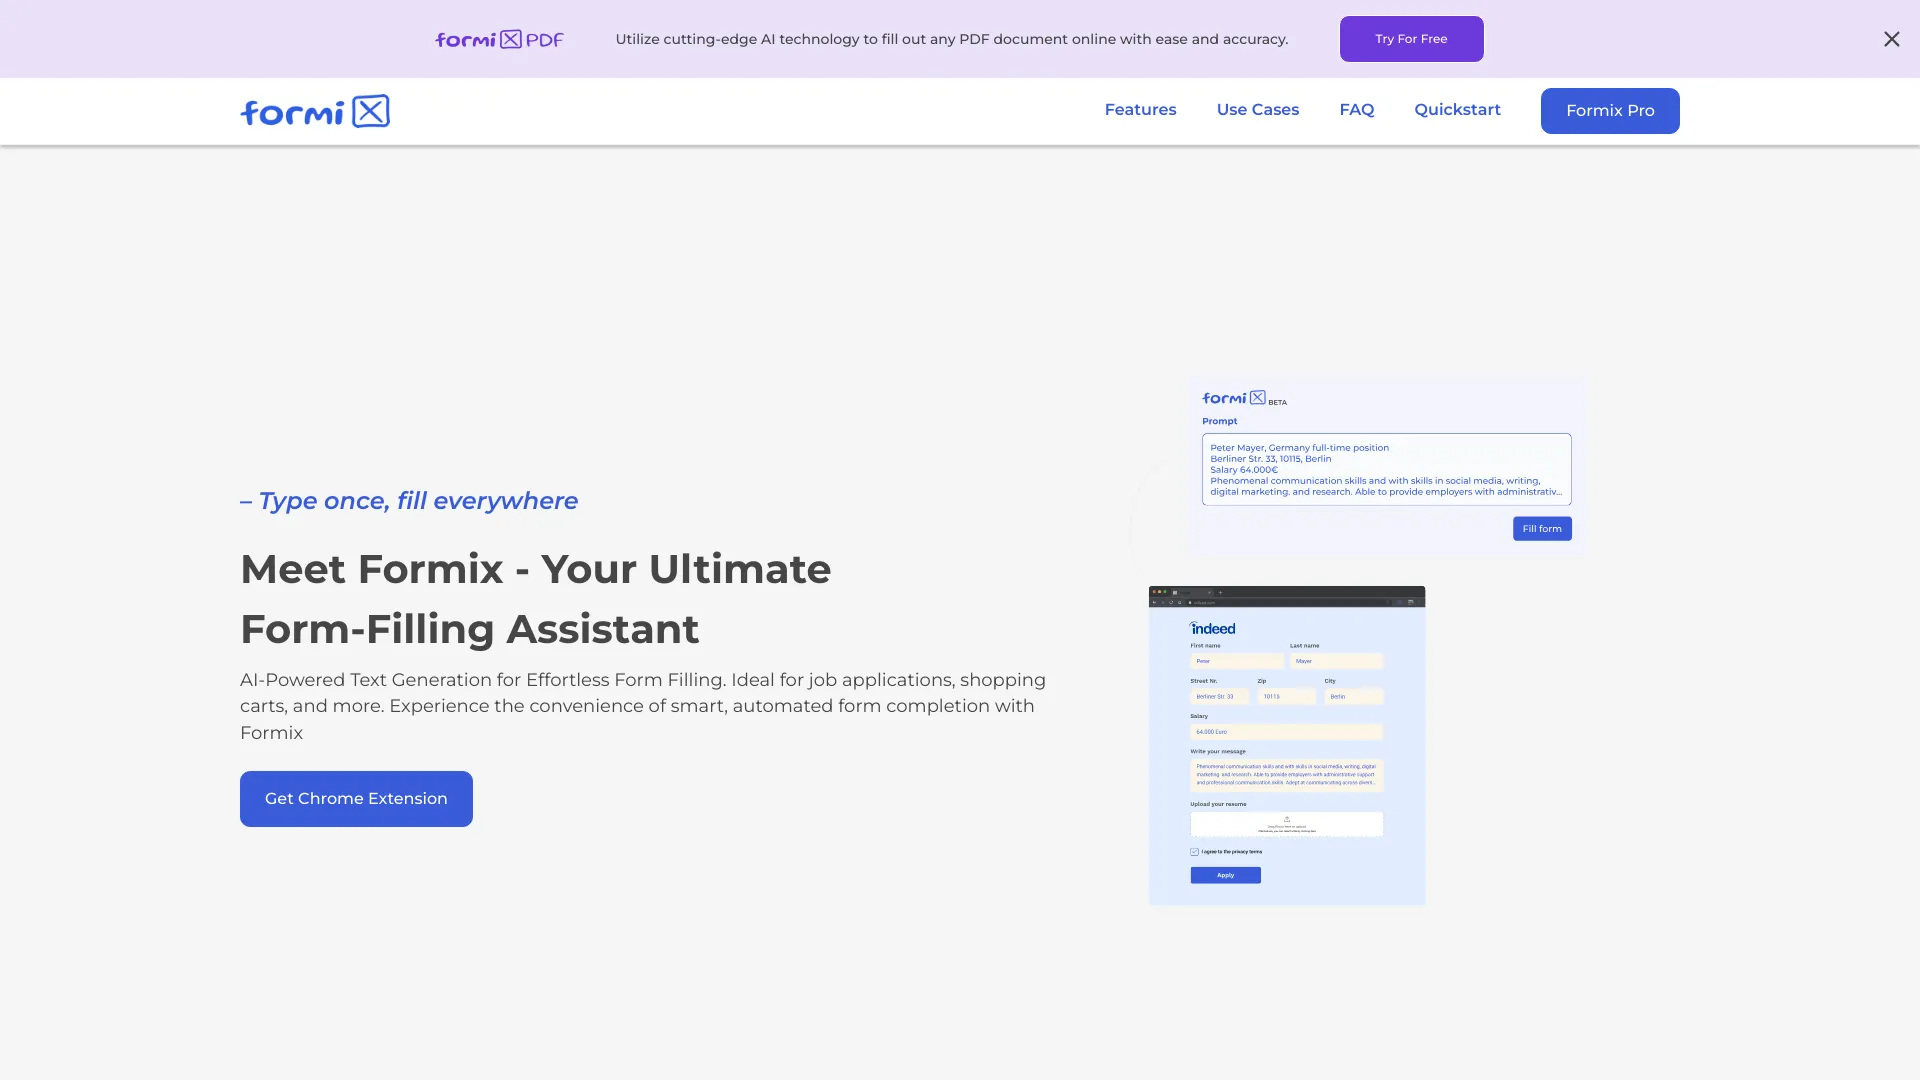
Task: Click Get Chrome Extension button
Action: (356, 798)
